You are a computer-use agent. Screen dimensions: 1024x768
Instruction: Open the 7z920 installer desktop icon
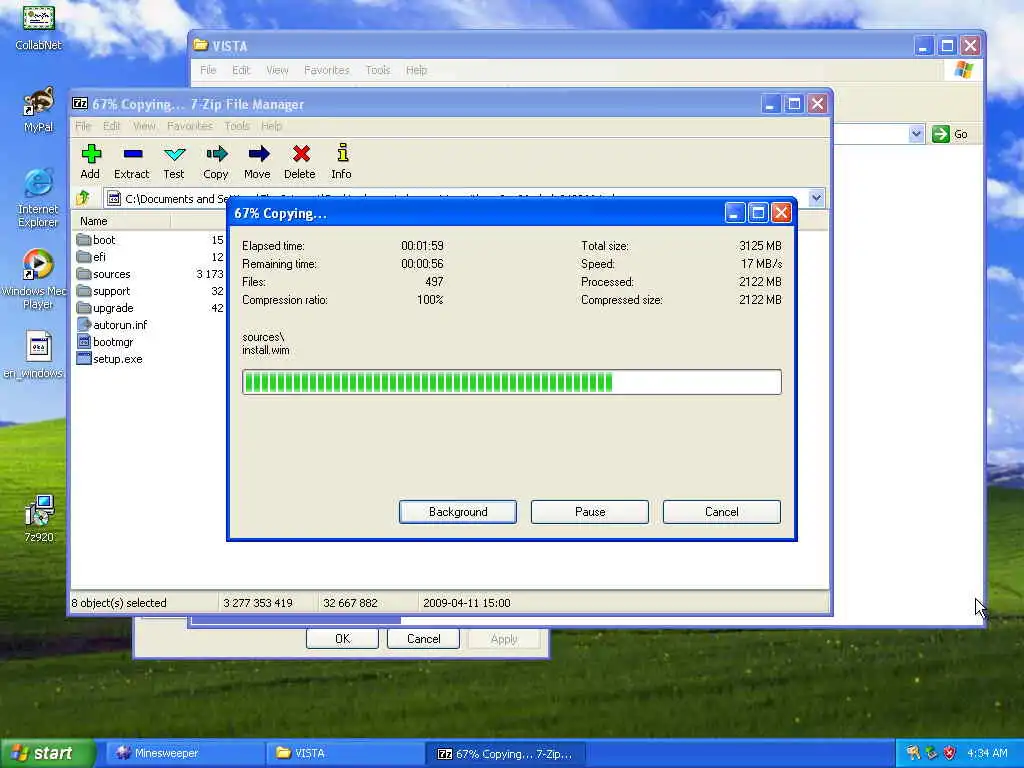point(39,511)
